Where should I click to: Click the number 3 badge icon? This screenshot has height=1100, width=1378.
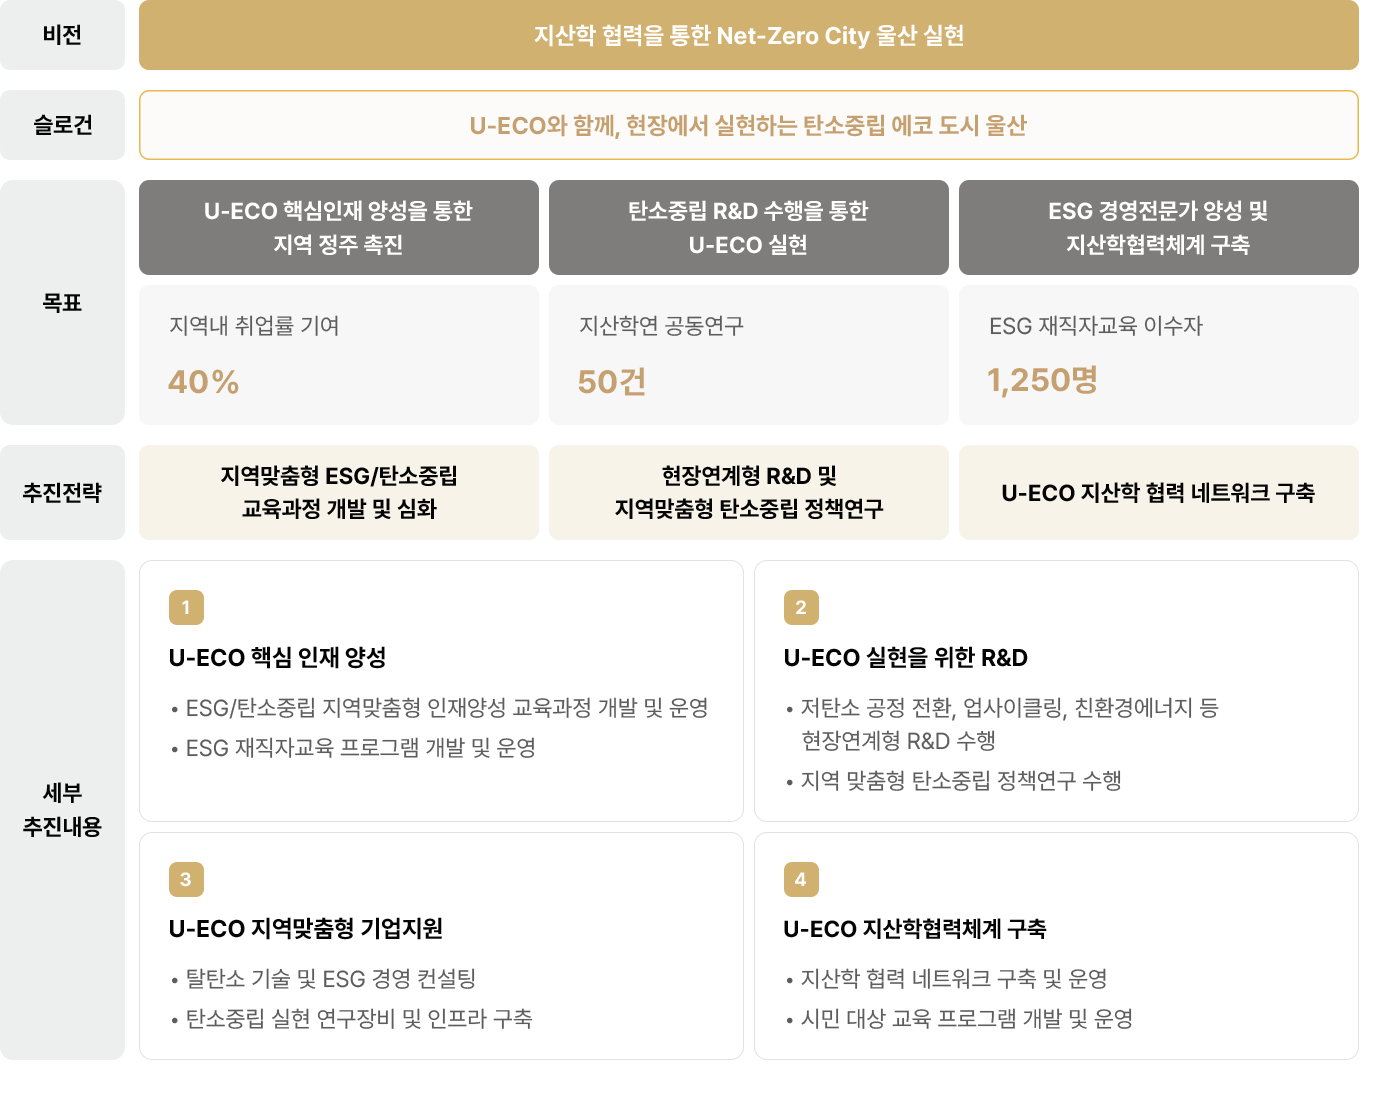coord(186,879)
